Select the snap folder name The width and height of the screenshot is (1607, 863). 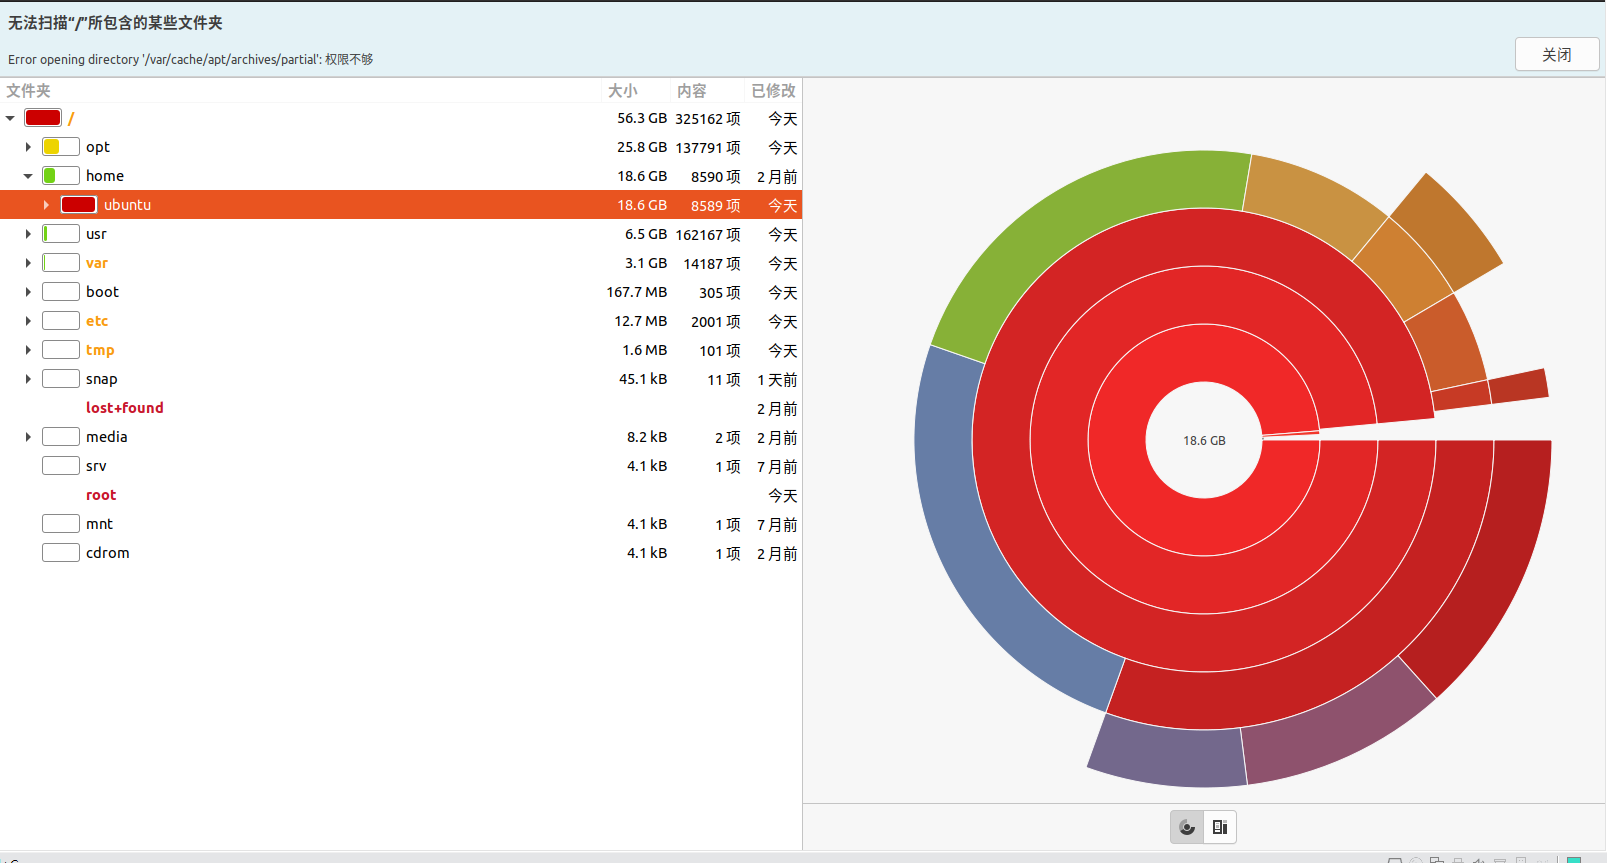[102, 379]
